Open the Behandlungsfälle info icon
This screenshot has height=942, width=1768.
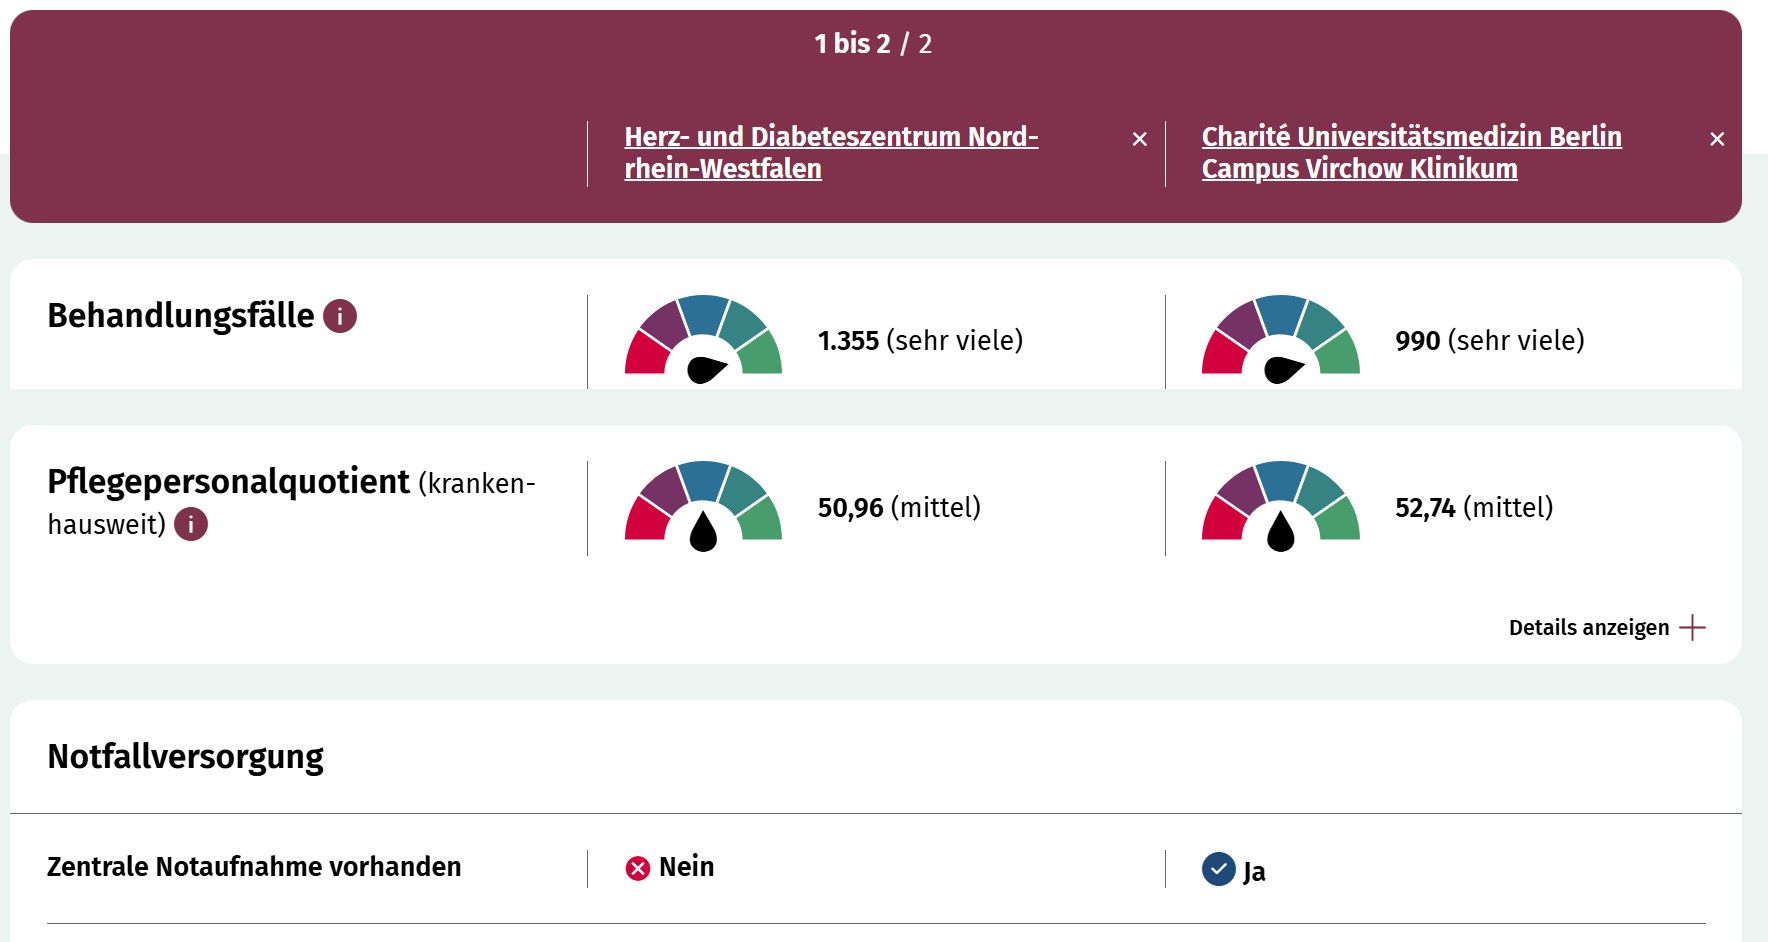pos(338,316)
